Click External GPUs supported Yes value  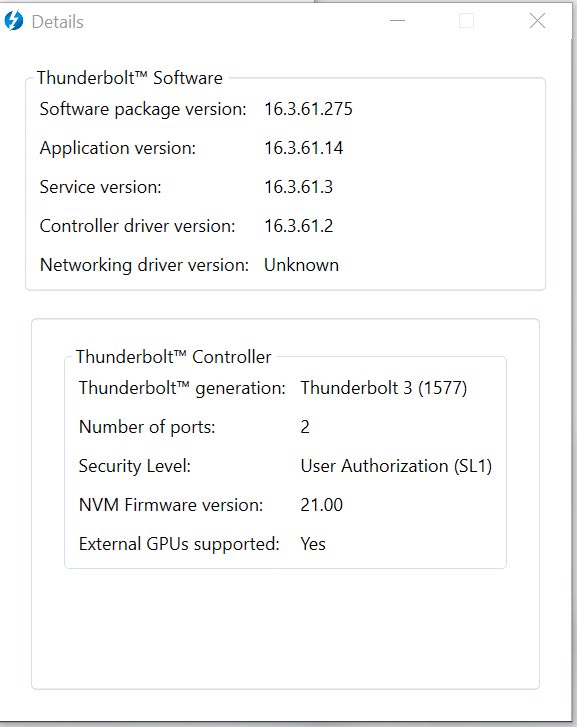pyautogui.click(x=313, y=544)
